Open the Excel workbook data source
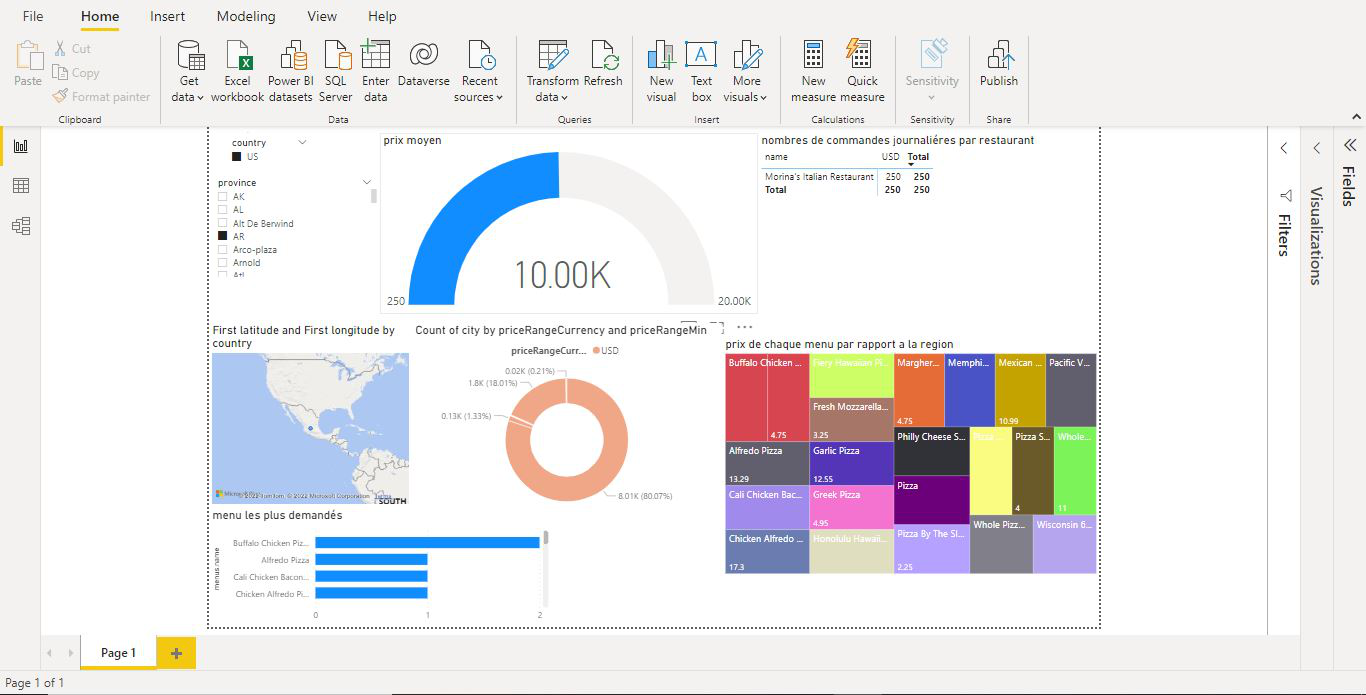The height and width of the screenshot is (695, 1366). tap(237, 56)
